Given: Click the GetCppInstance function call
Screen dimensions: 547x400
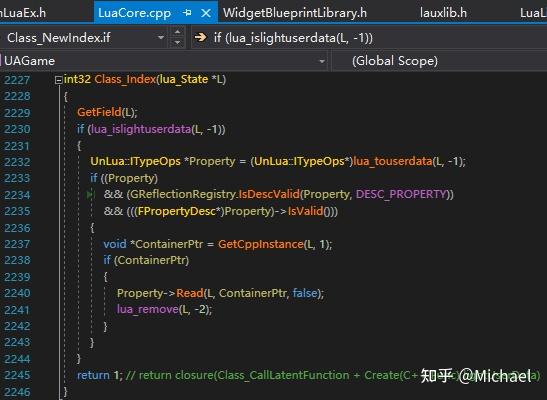Looking at the screenshot, I should click(x=261, y=244).
